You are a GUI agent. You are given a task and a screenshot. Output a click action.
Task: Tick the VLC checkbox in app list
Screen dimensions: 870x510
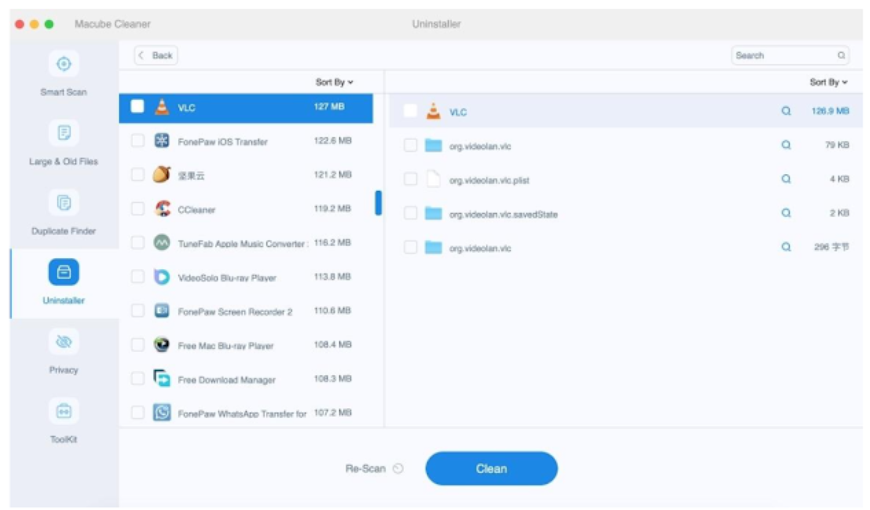138,106
